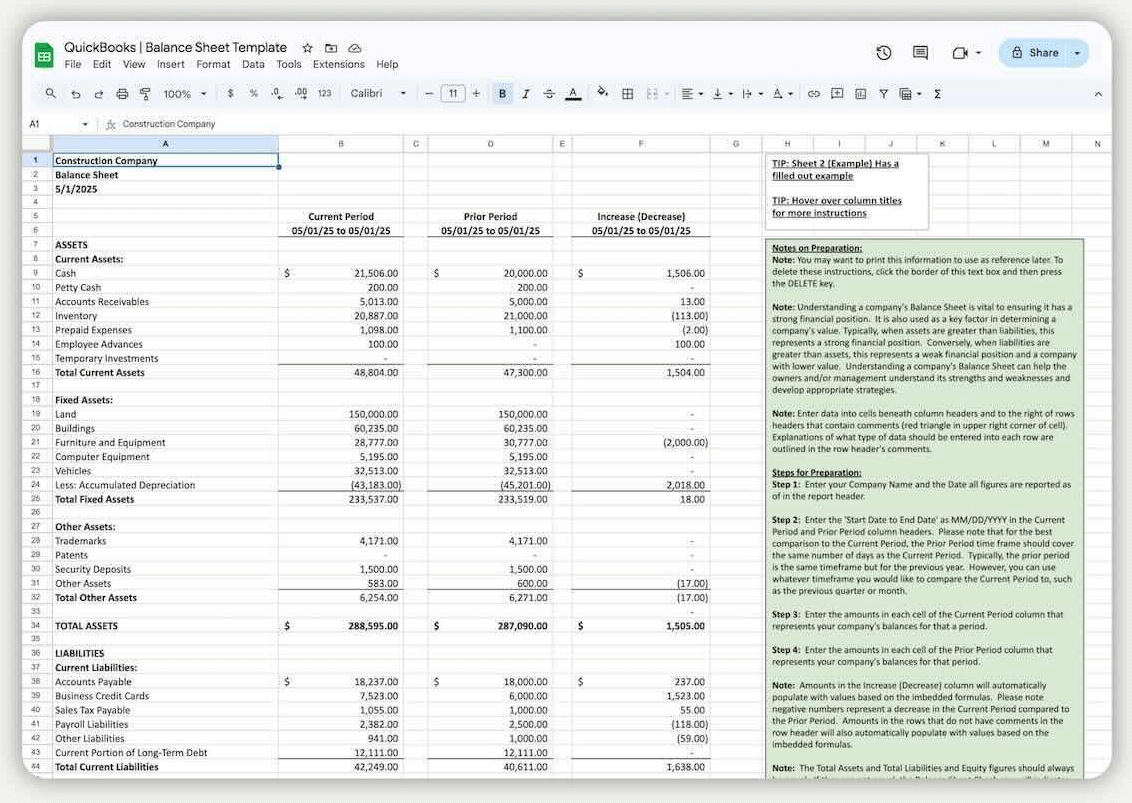Open the functions sigma menu
The height and width of the screenshot is (803, 1132).
(937, 94)
